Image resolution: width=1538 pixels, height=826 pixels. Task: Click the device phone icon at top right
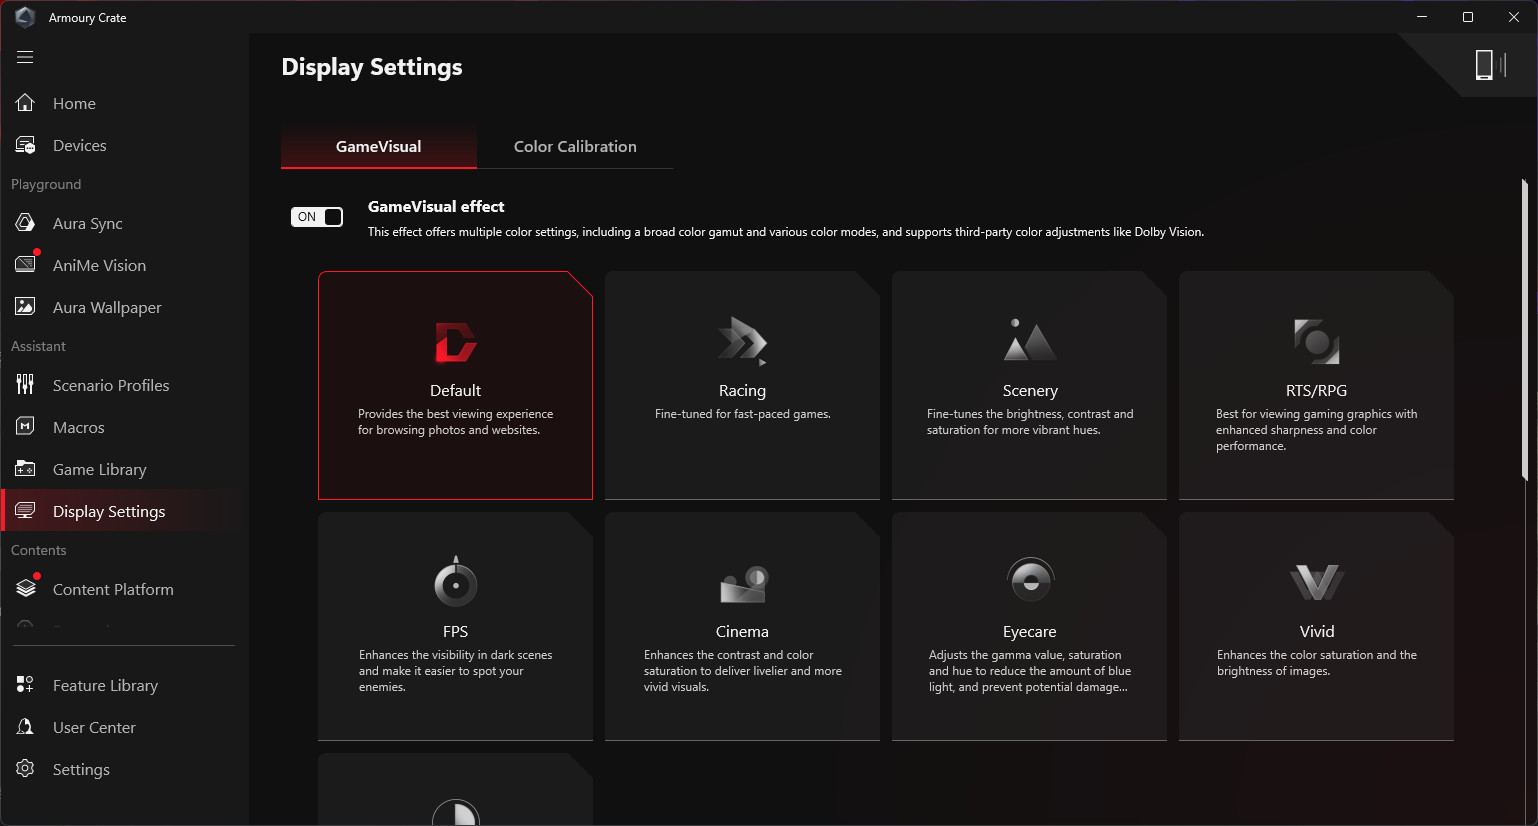click(1485, 65)
